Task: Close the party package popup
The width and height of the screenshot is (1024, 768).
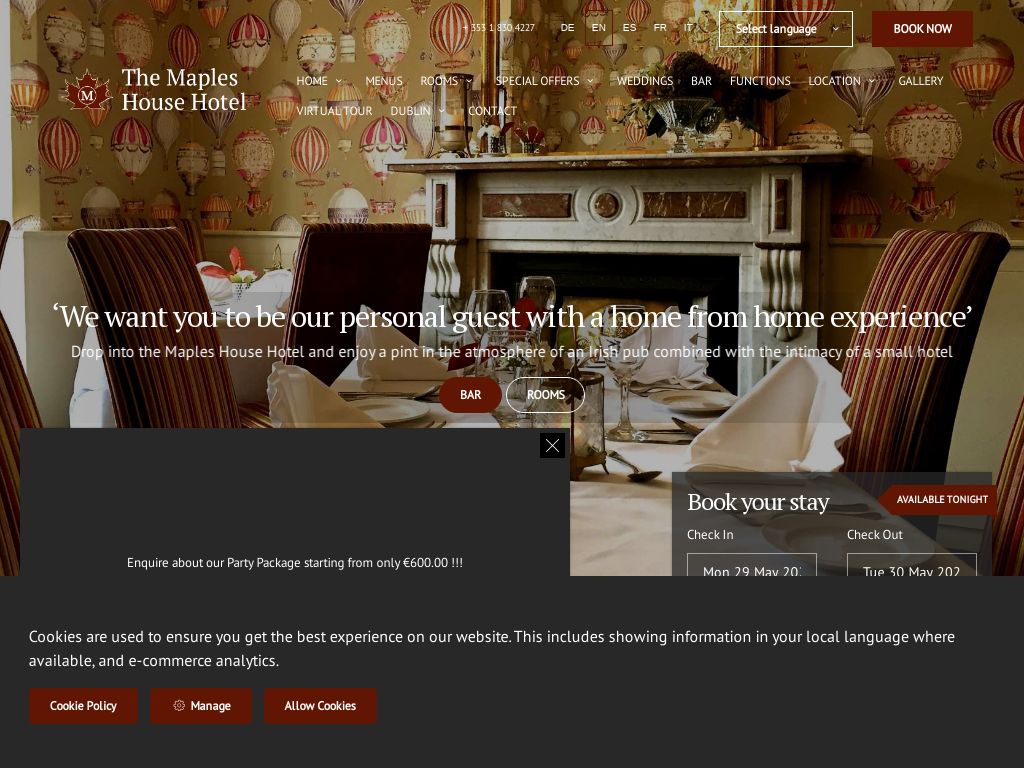Action: coord(552,445)
